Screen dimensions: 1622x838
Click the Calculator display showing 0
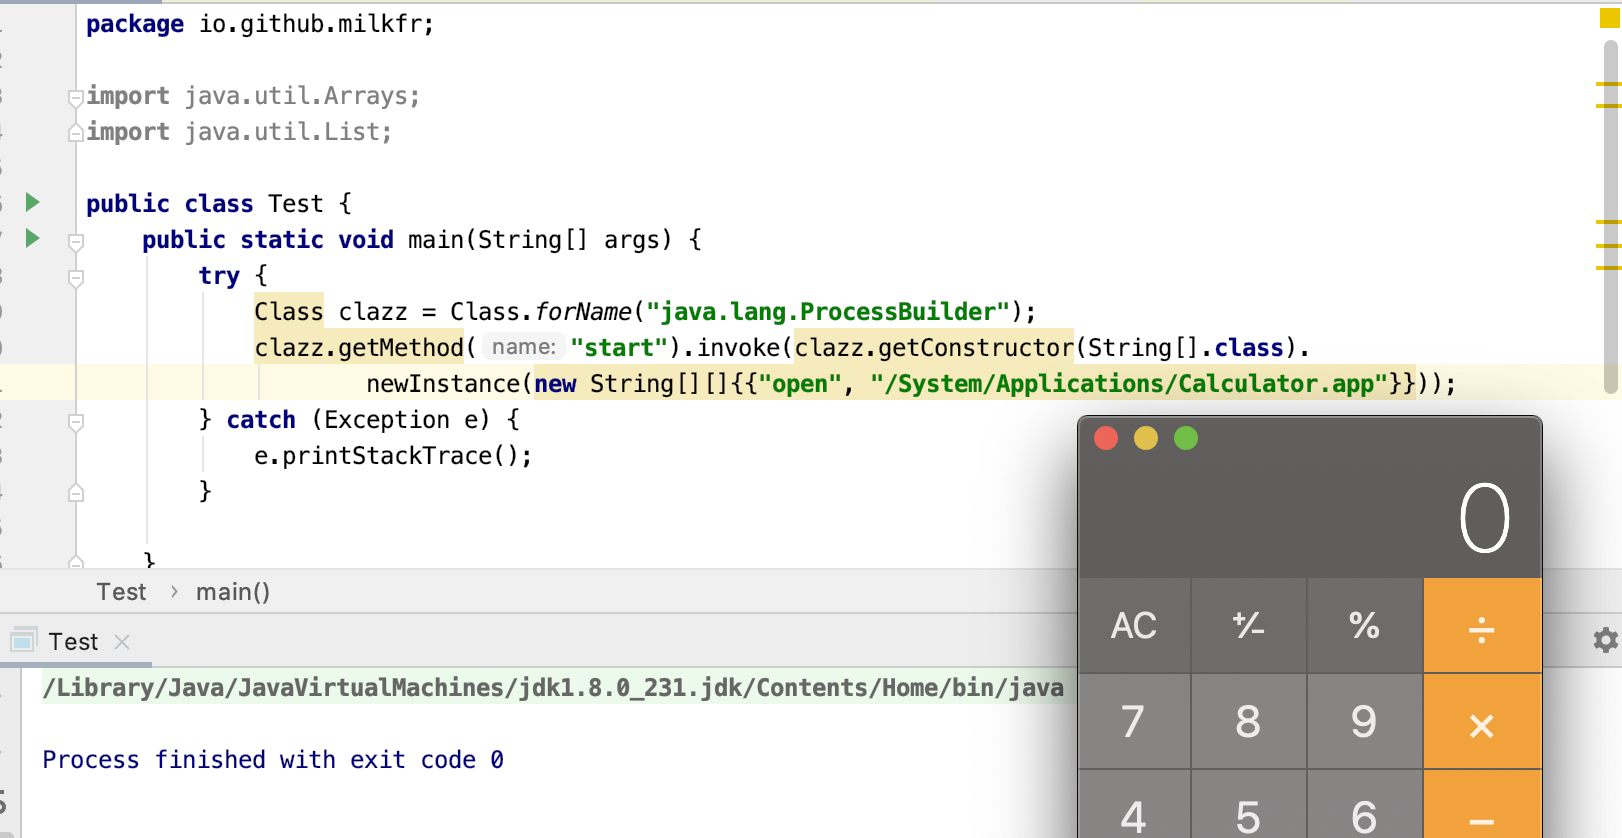(1484, 518)
